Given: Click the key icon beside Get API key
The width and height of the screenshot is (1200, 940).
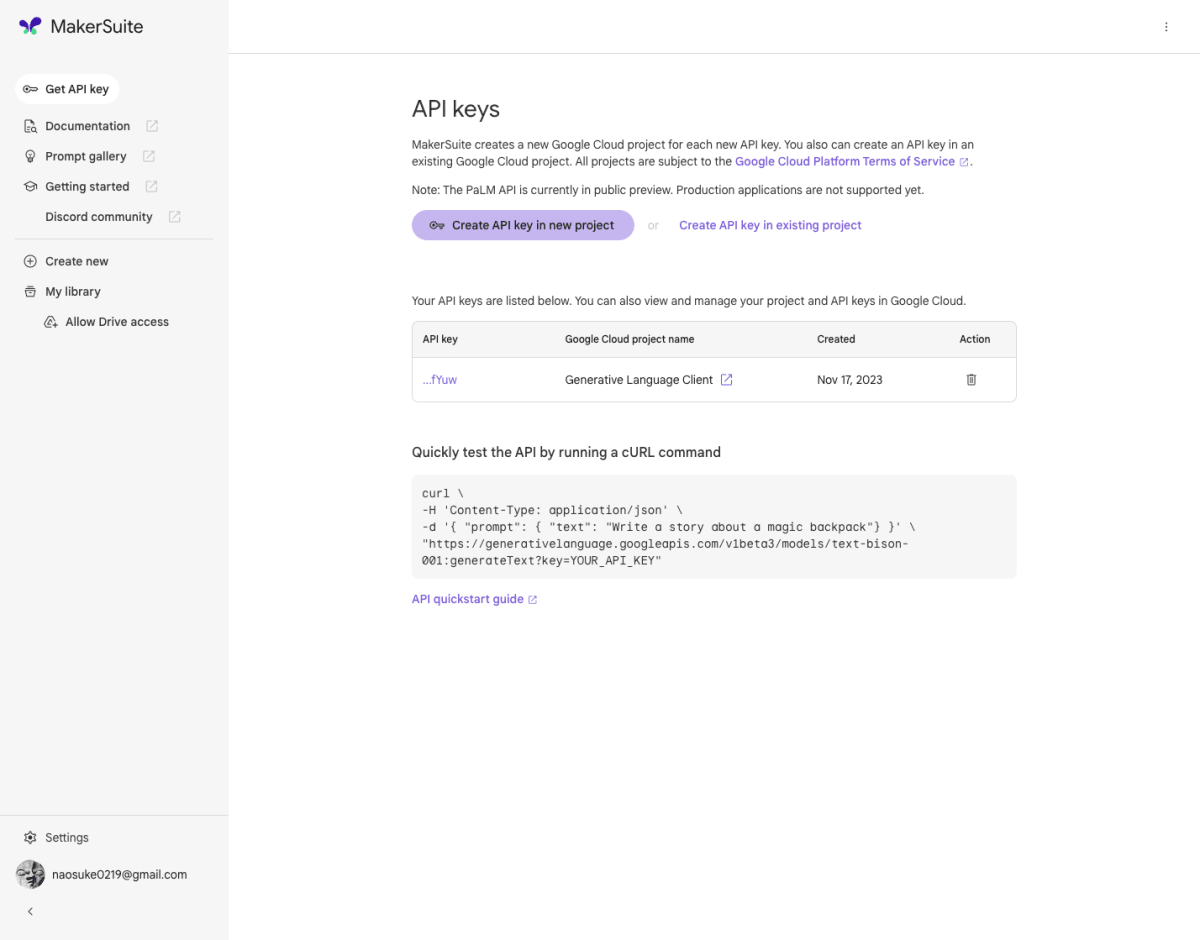Looking at the screenshot, I should coord(30,89).
